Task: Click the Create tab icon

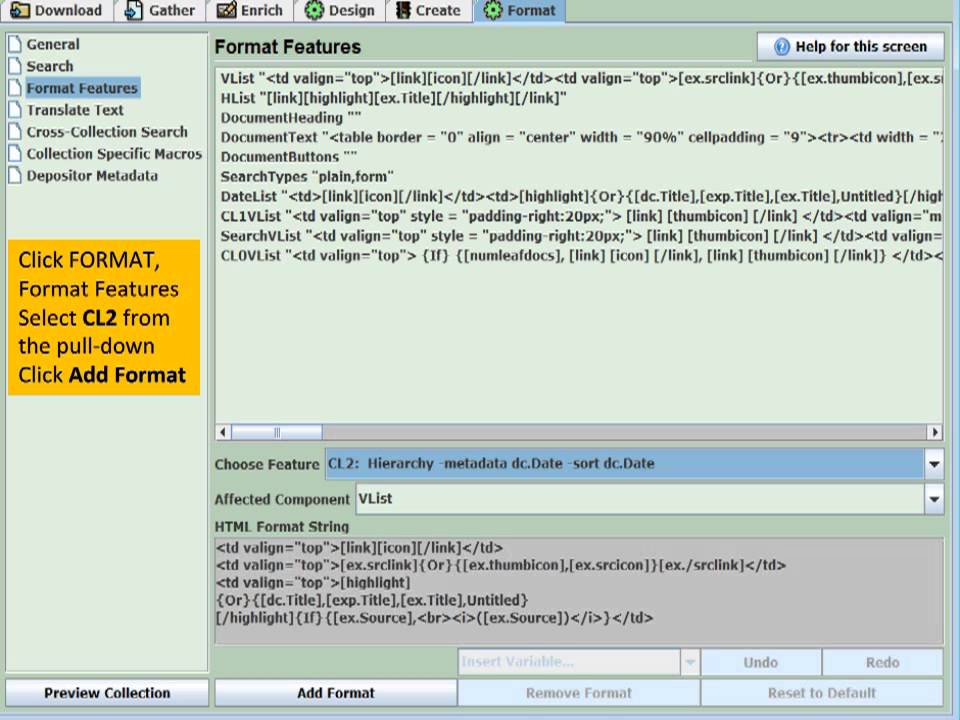Action: (403, 10)
